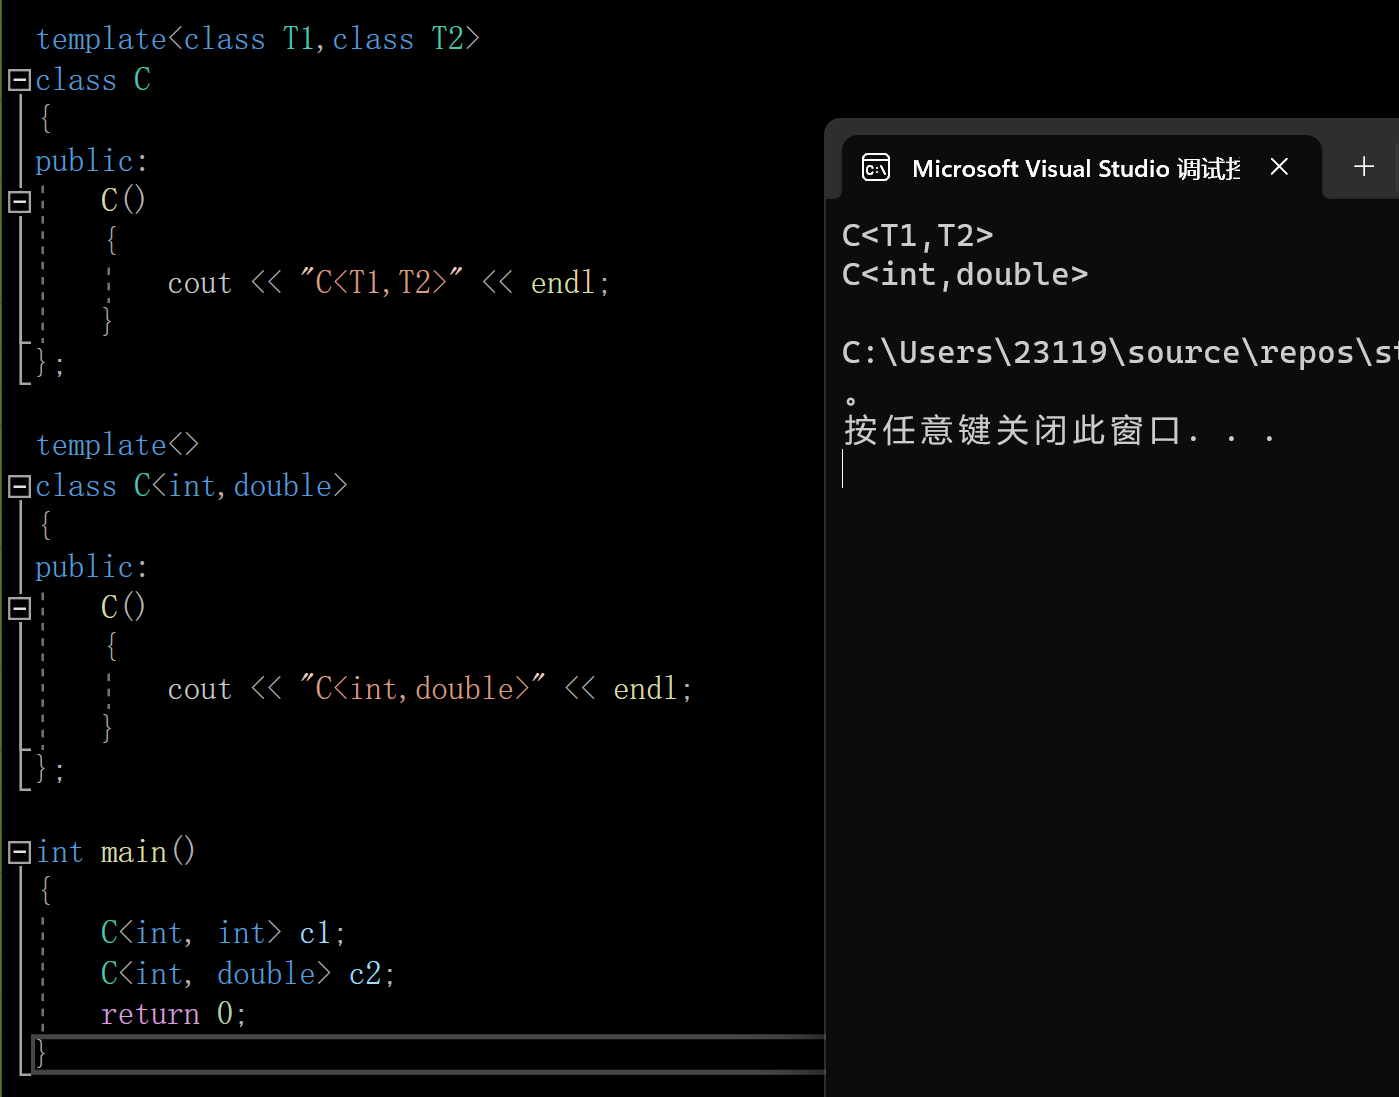This screenshot has width=1399, height=1097.
Task: Click the line "C<int, int> c1;"
Action: 224,933
